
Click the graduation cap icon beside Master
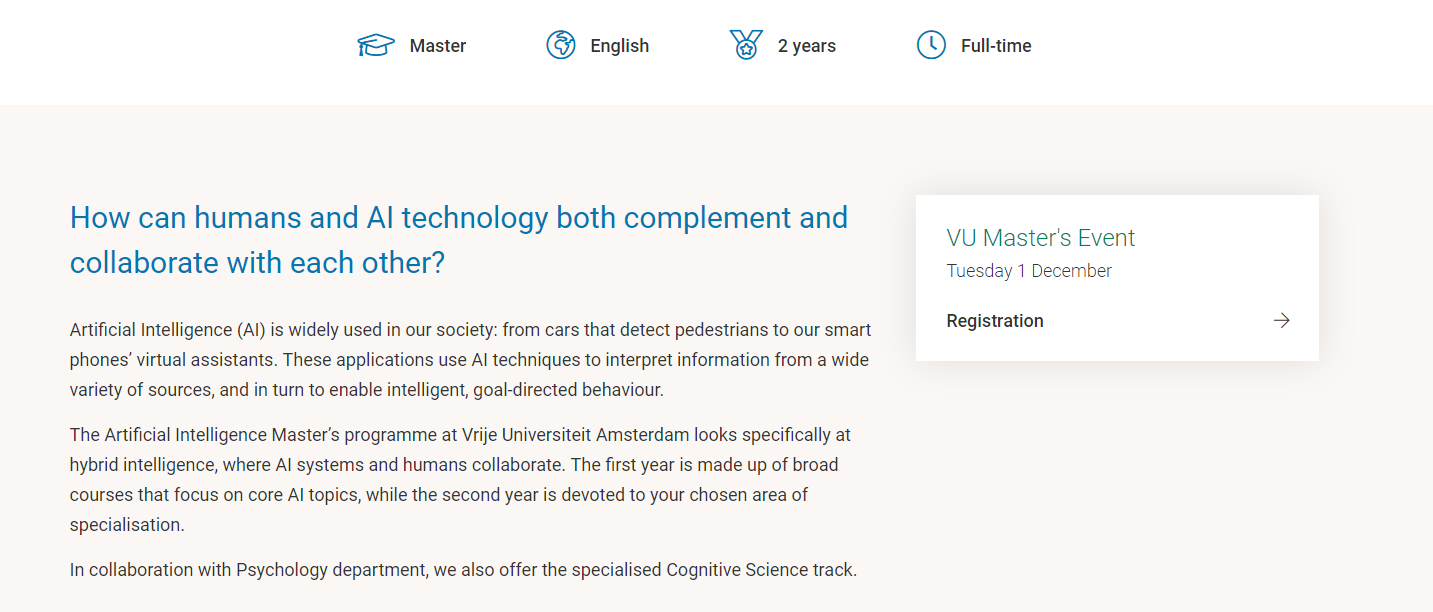[376, 45]
